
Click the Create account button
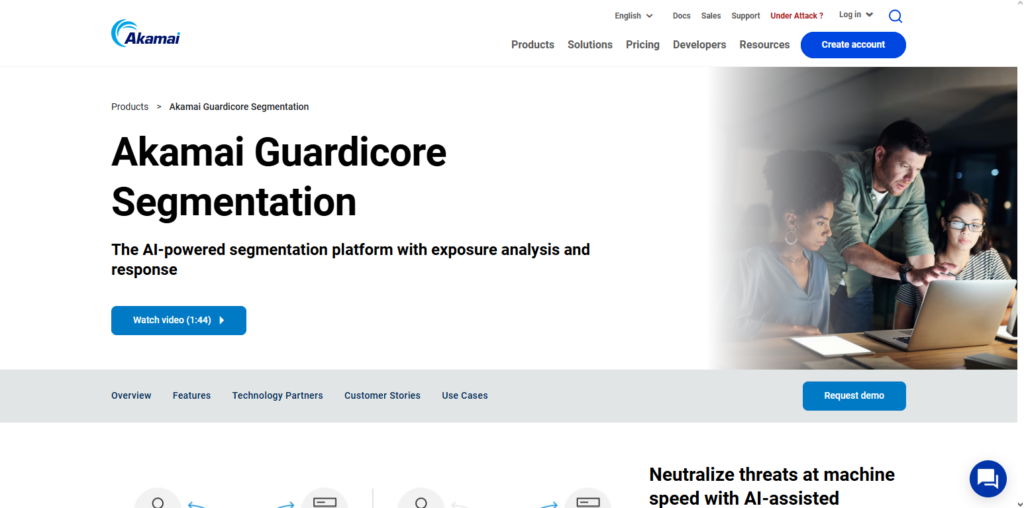click(x=853, y=45)
